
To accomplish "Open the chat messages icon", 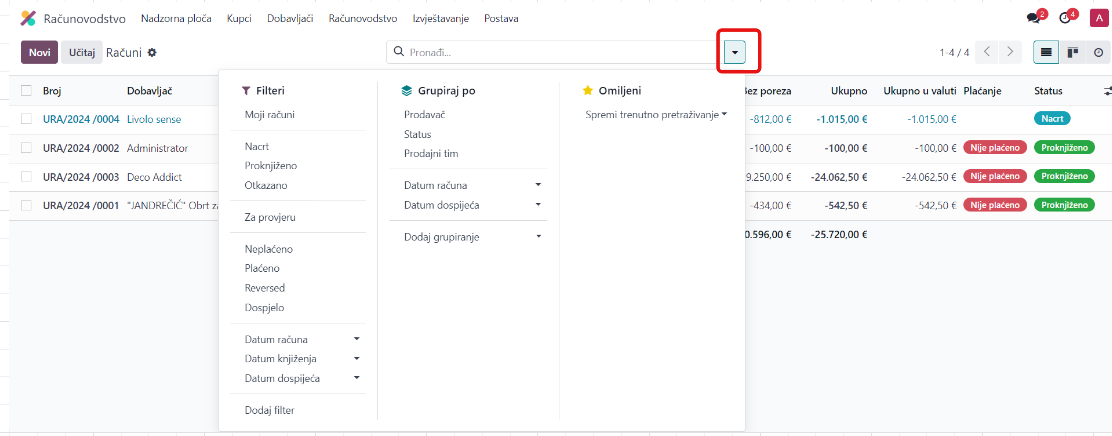I will [x=1032, y=18].
